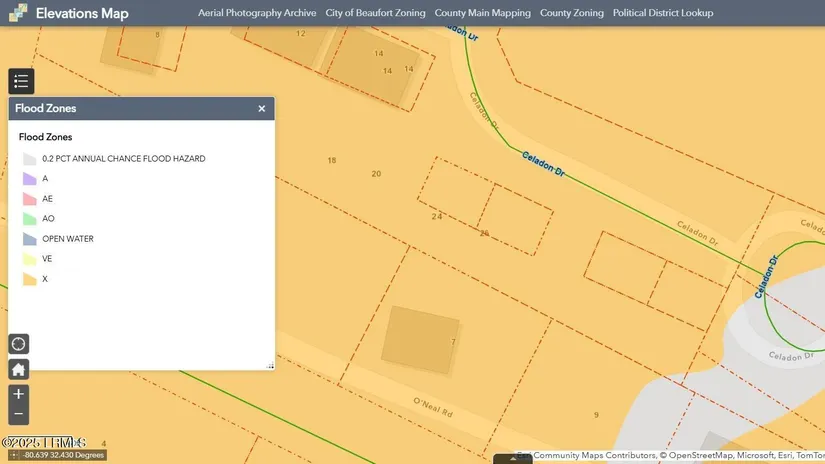Close the Flood Zones panel
Image resolution: width=825 pixels, height=464 pixels.
[262, 108]
